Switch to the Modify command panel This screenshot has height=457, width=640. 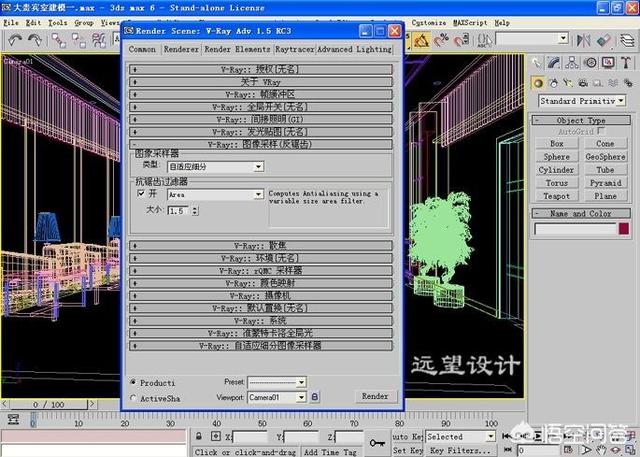coord(554,62)
